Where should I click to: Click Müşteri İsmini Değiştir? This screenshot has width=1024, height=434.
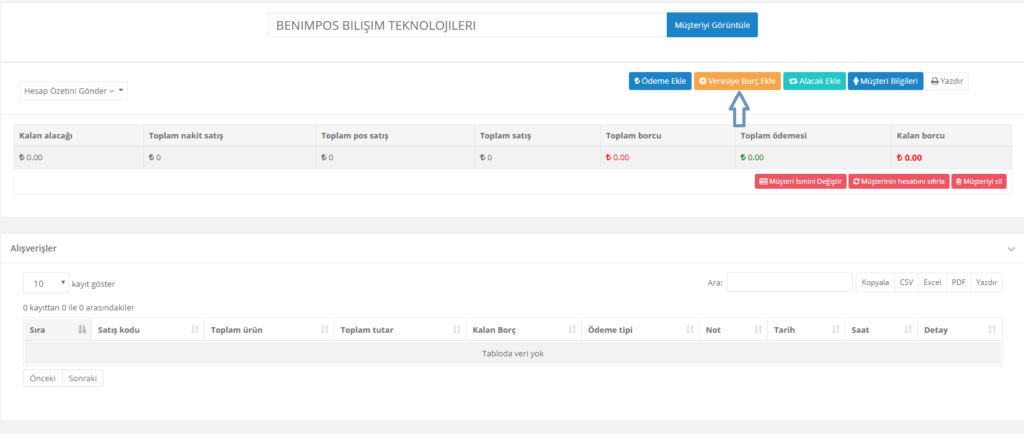pyautogui.click(x=800, y=181)
